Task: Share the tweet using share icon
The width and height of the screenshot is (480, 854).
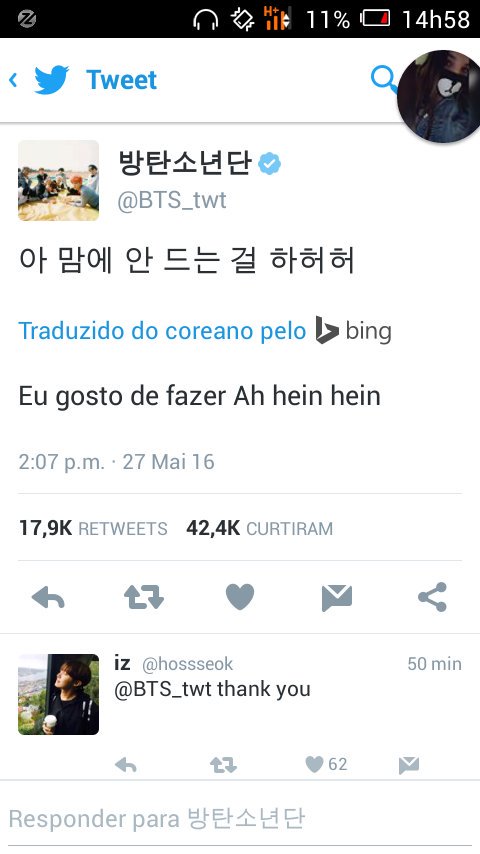Action: point(433,597)
